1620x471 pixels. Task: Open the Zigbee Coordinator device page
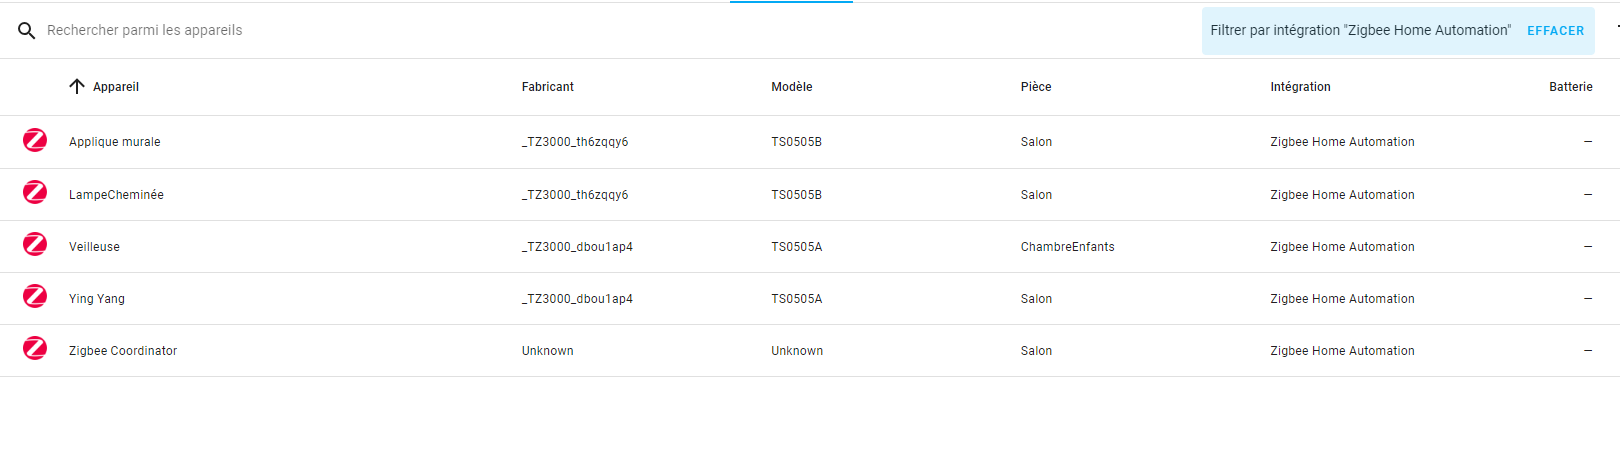(123, 351)
